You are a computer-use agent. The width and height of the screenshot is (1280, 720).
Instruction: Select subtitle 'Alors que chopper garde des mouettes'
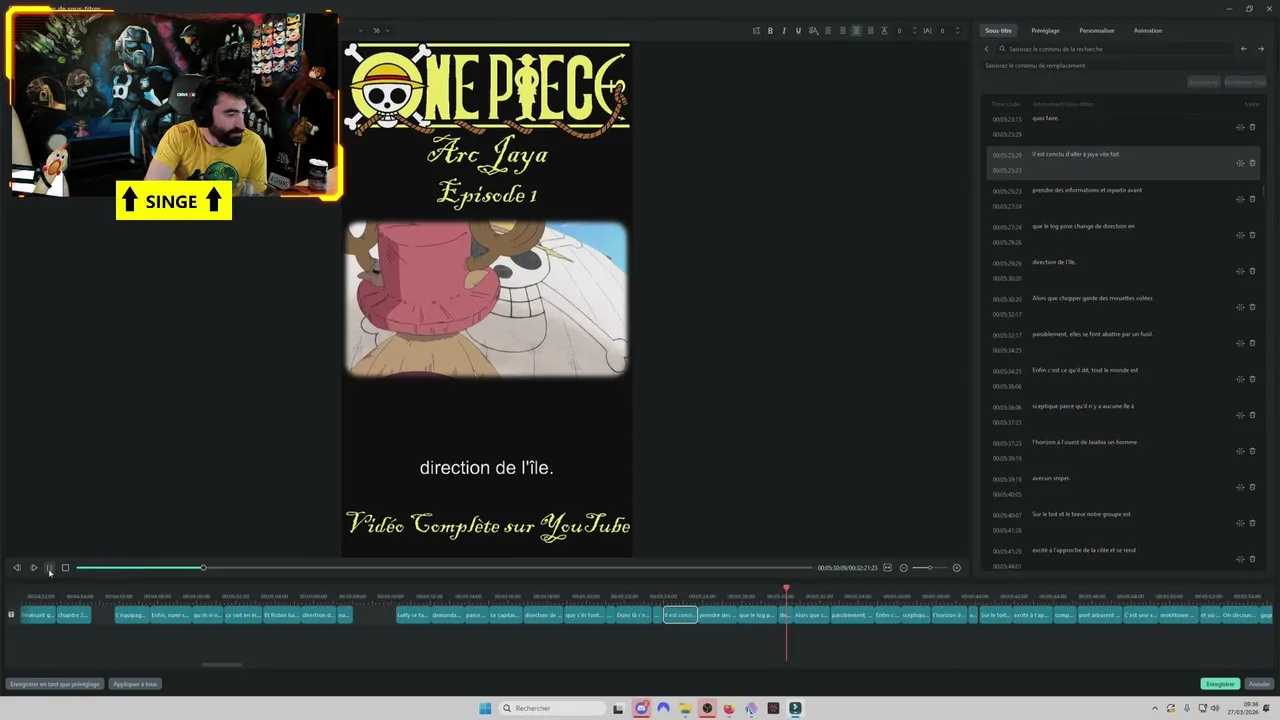(1123, 306)
